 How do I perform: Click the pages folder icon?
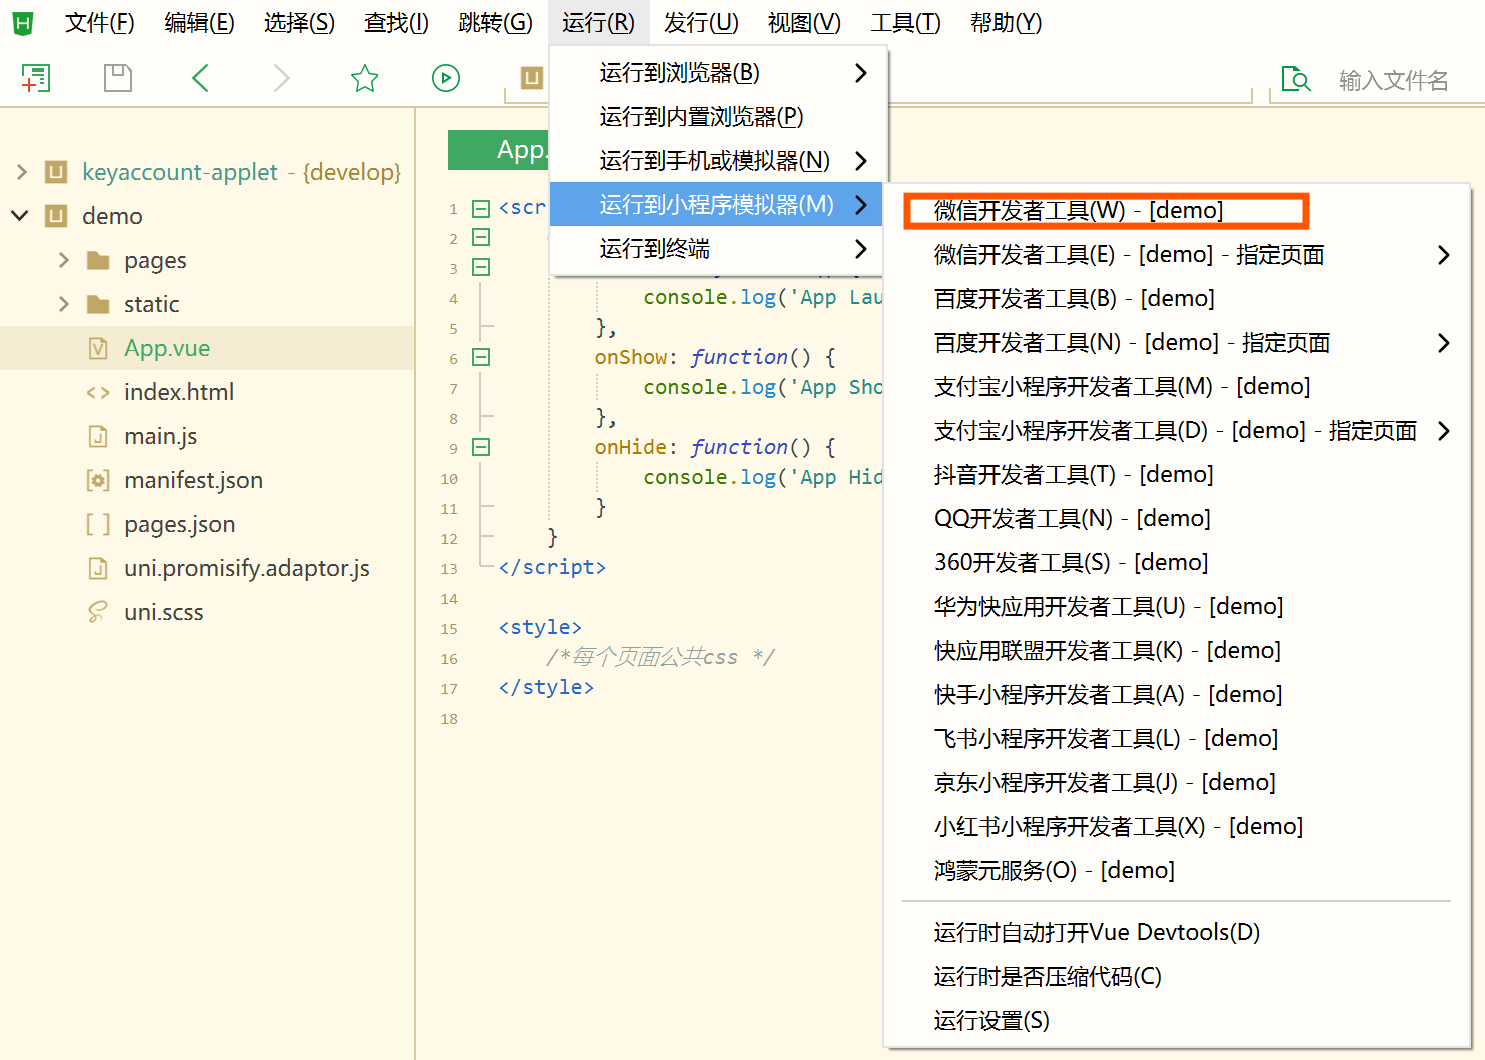[98, 260]
